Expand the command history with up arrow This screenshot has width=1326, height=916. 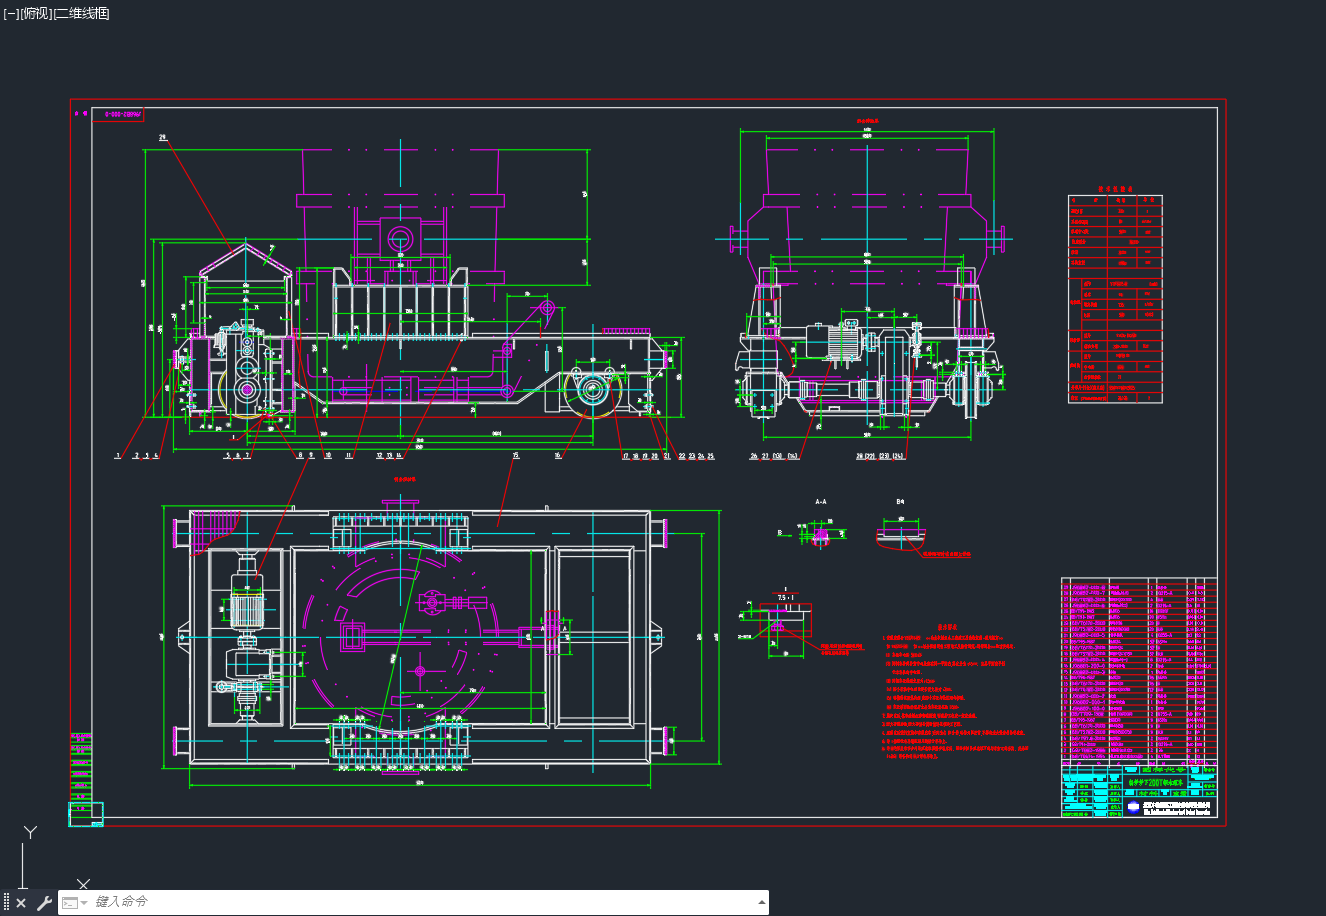click(x=762, y=903)
